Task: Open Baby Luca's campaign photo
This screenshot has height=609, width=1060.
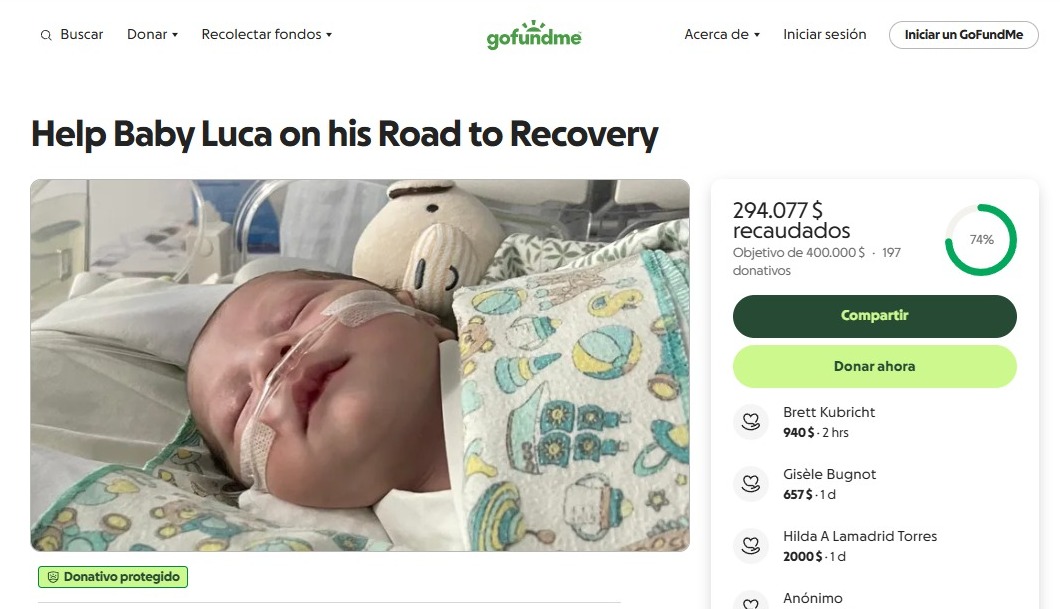Action: click(x=360, y=365)
